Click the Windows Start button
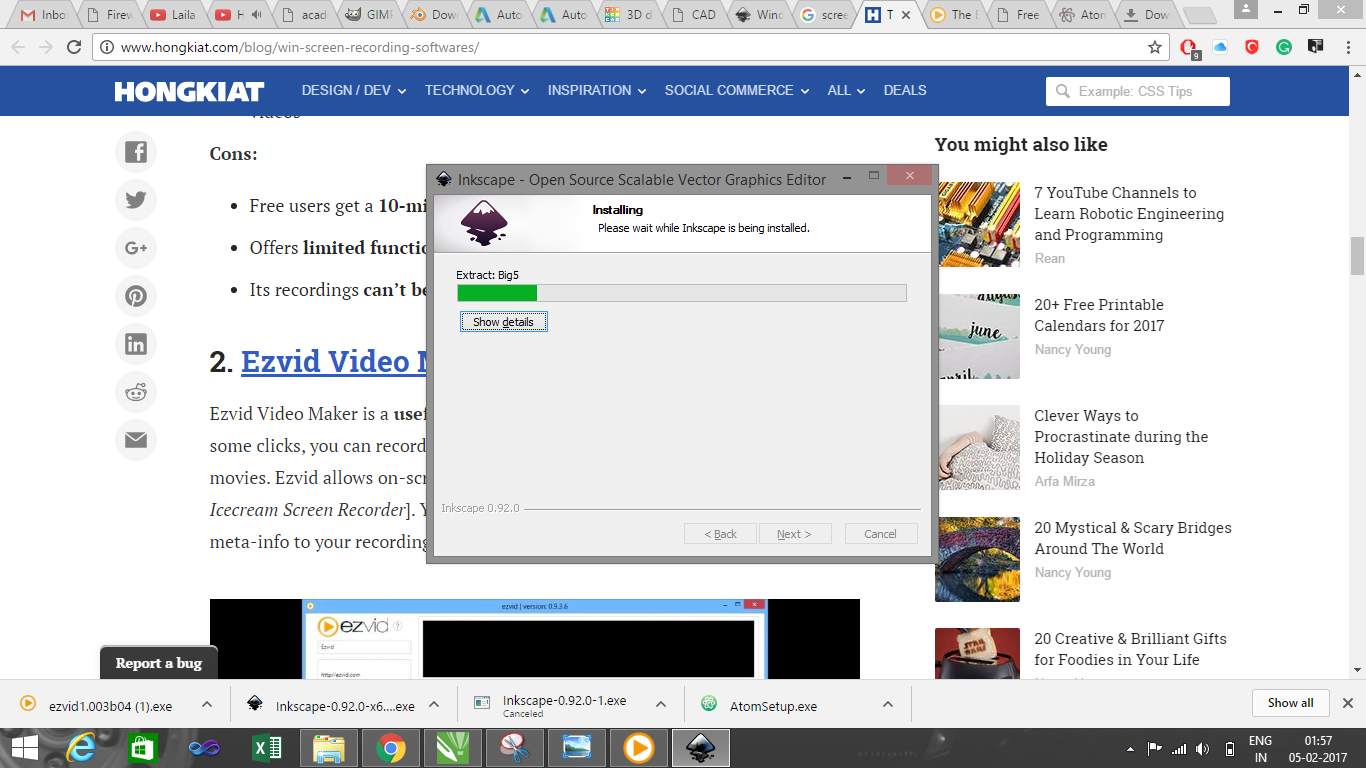This screenshot has height=768, width=1366. point(24,747)
